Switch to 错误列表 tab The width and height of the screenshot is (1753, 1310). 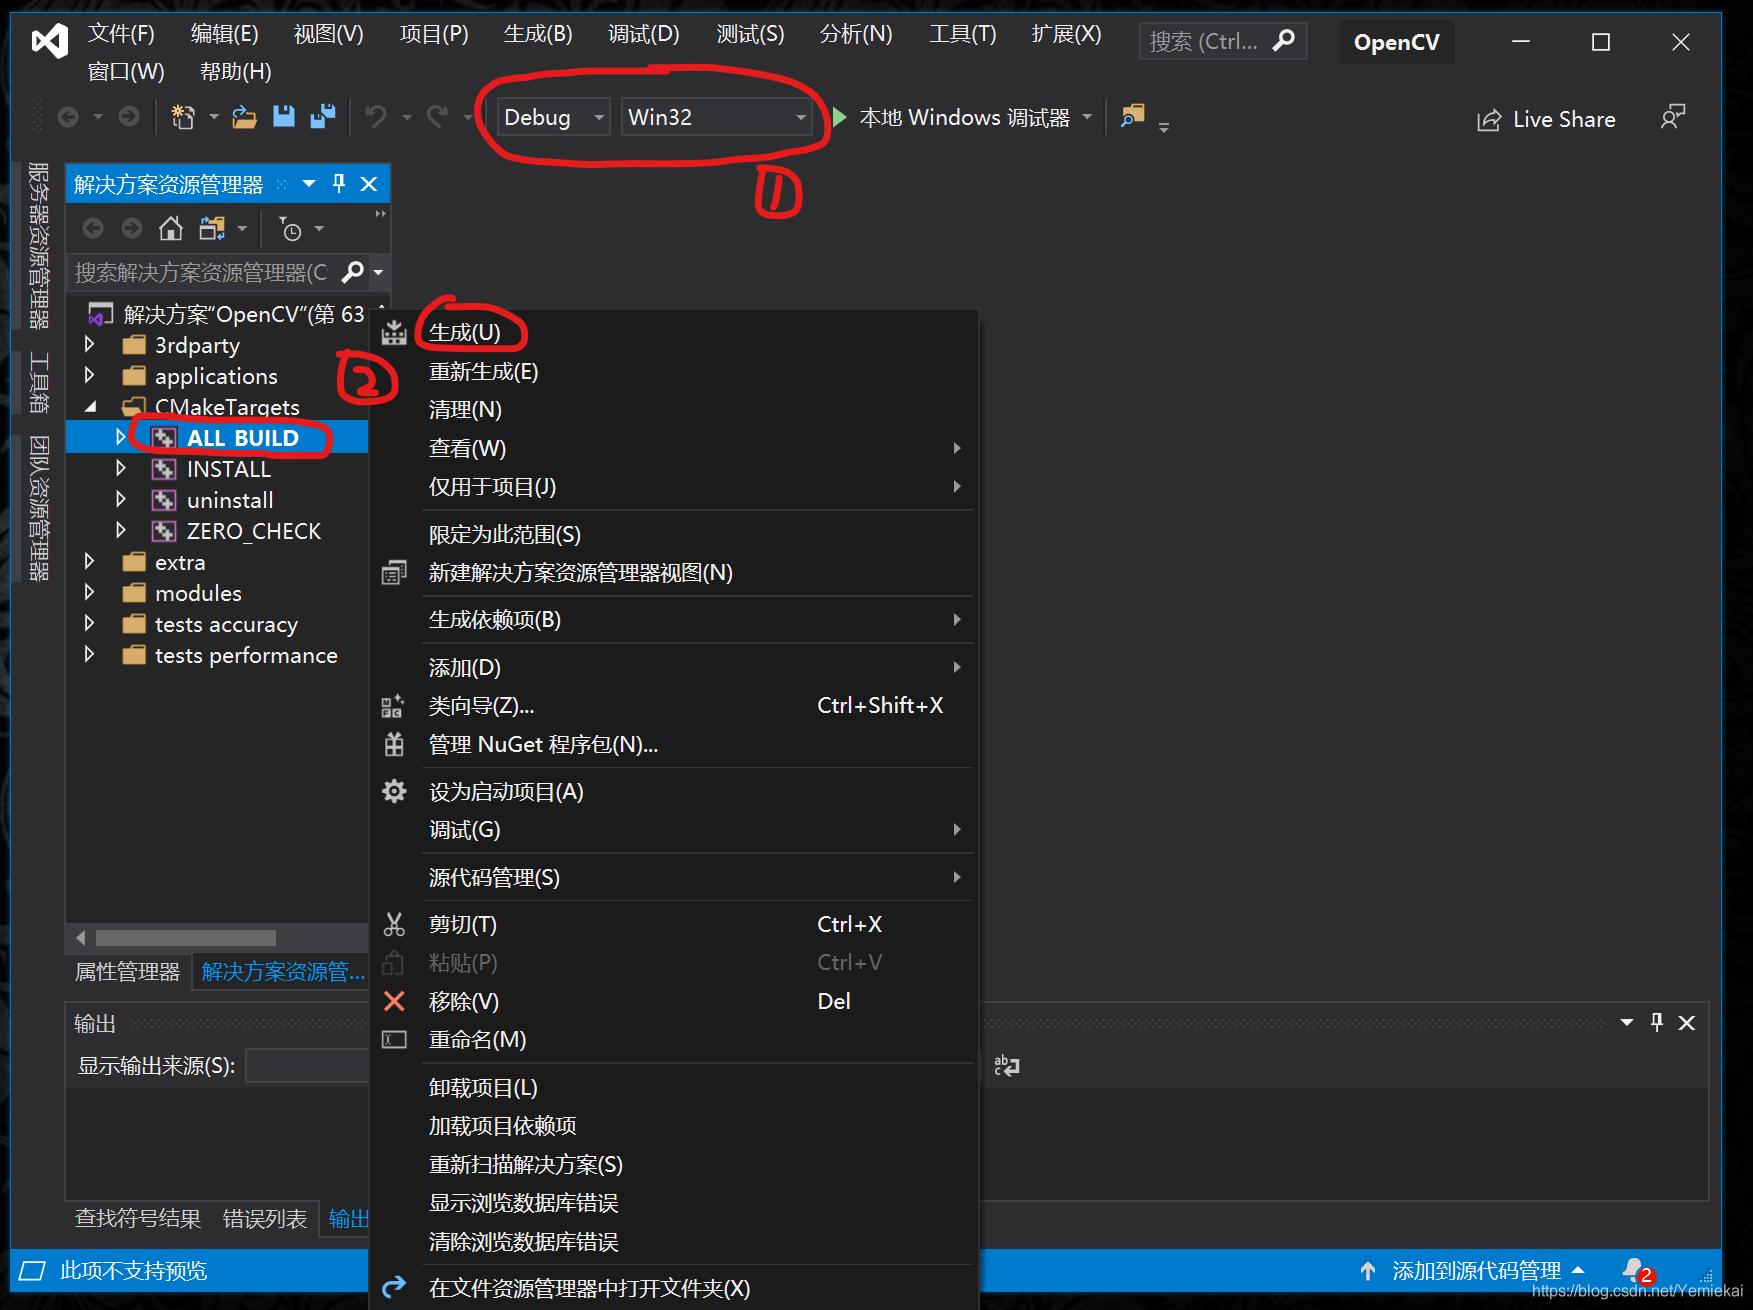[264, 1218]
